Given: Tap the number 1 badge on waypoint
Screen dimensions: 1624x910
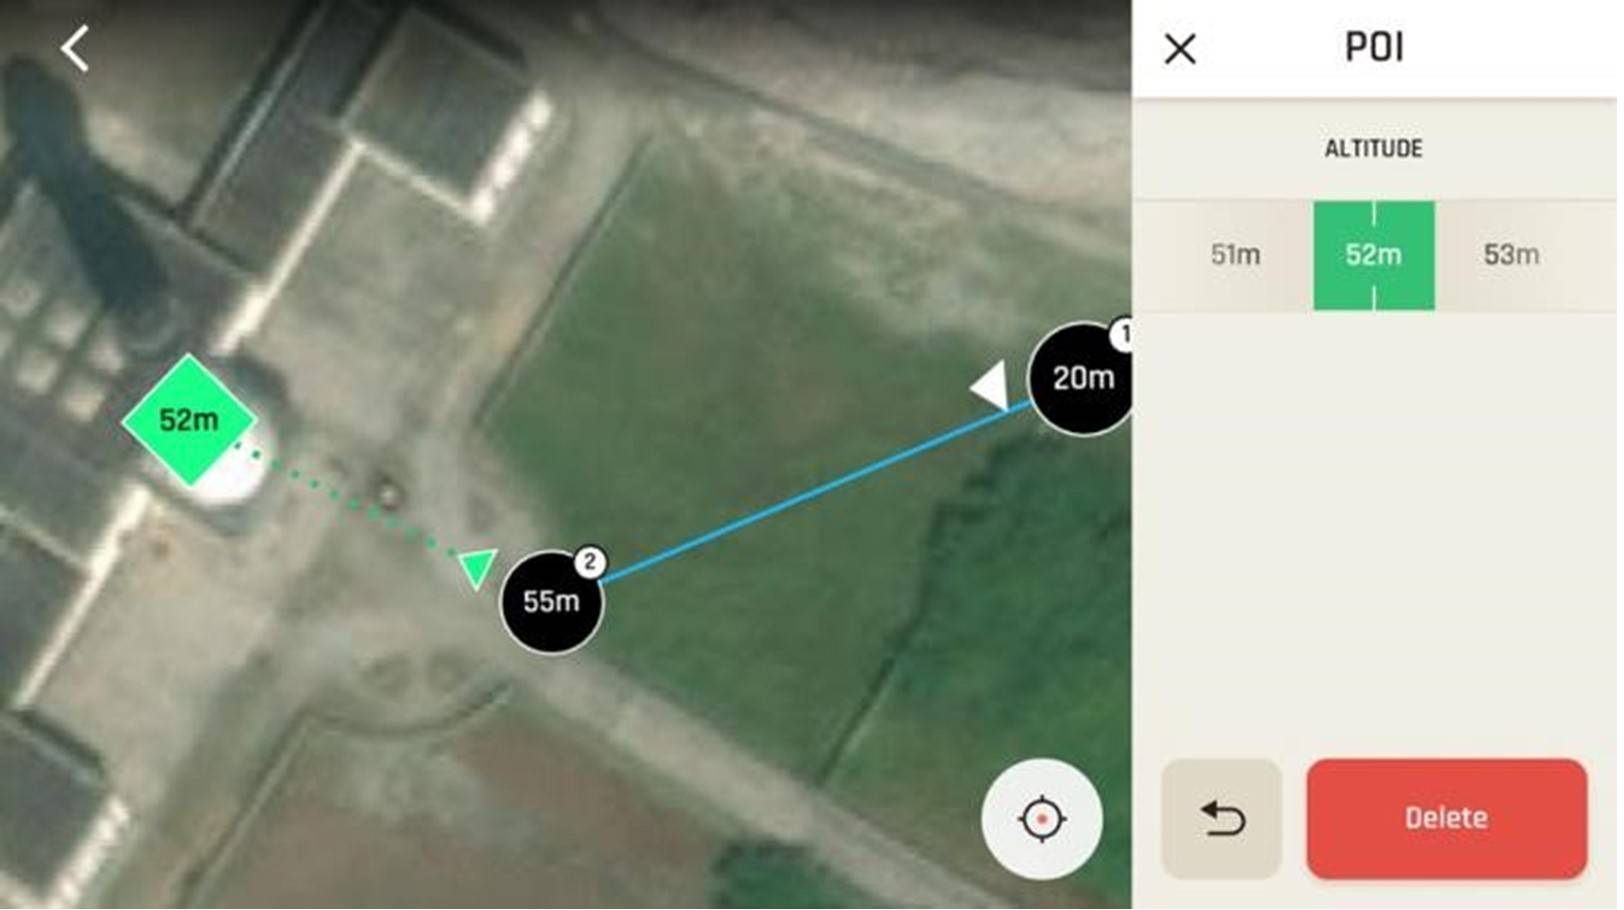Looking at the screenshot, I should coord(1122,335).
